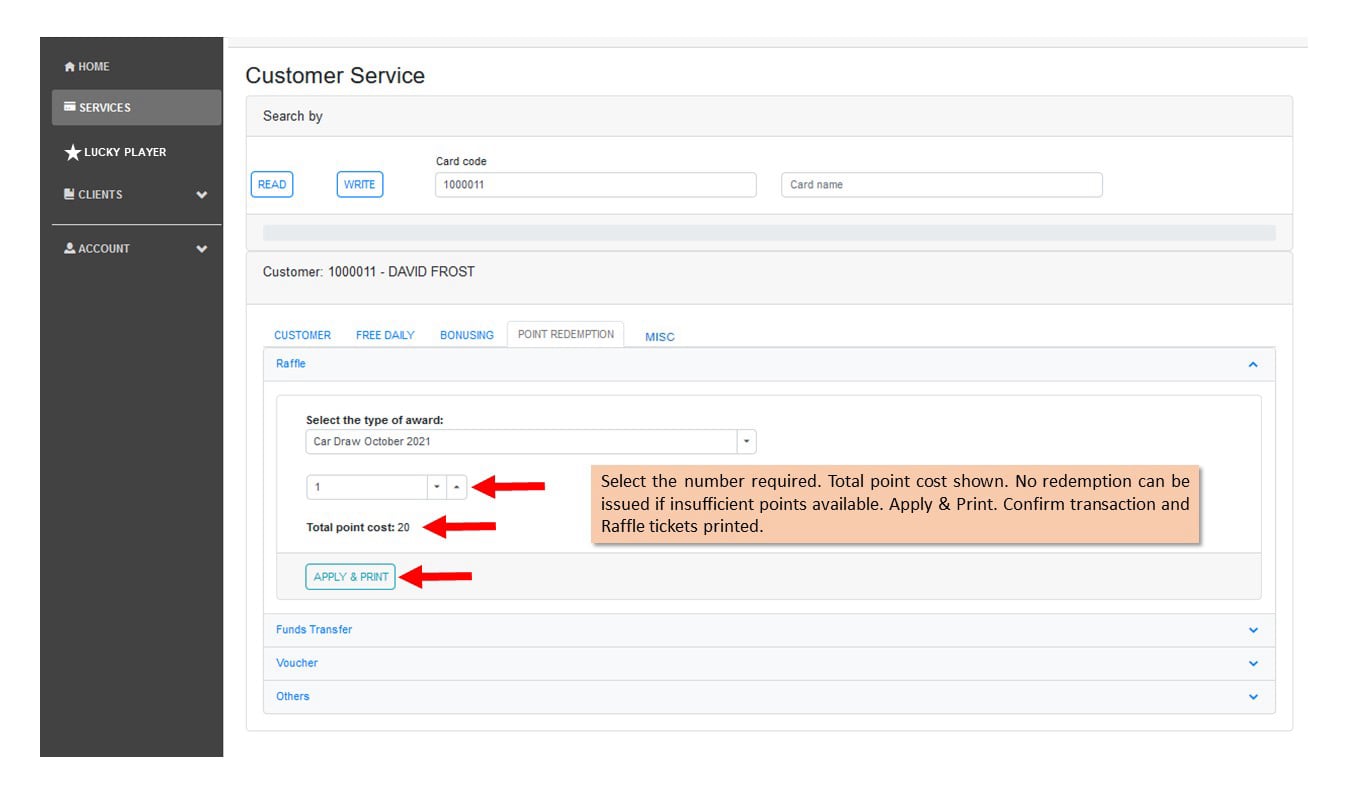Focus the Card code input field
The image size is (1361, 794).
596,185
